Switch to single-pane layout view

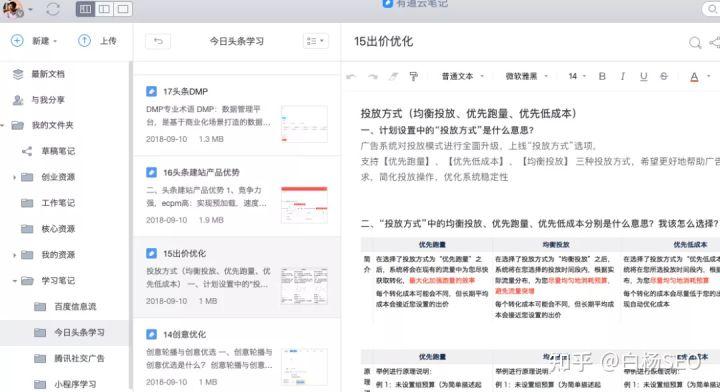(123, 9)
